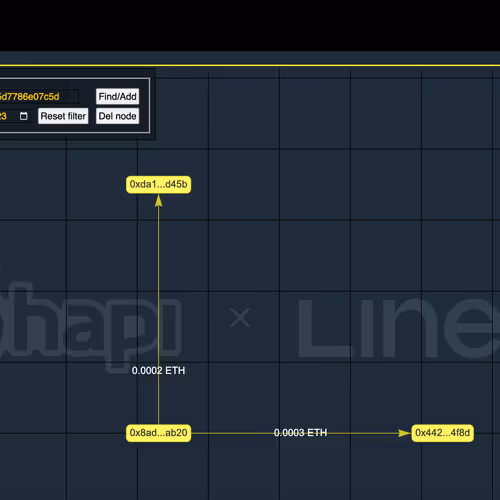Click the yellow border line under the header
This screenshot has height=500, width=500.
250,65
